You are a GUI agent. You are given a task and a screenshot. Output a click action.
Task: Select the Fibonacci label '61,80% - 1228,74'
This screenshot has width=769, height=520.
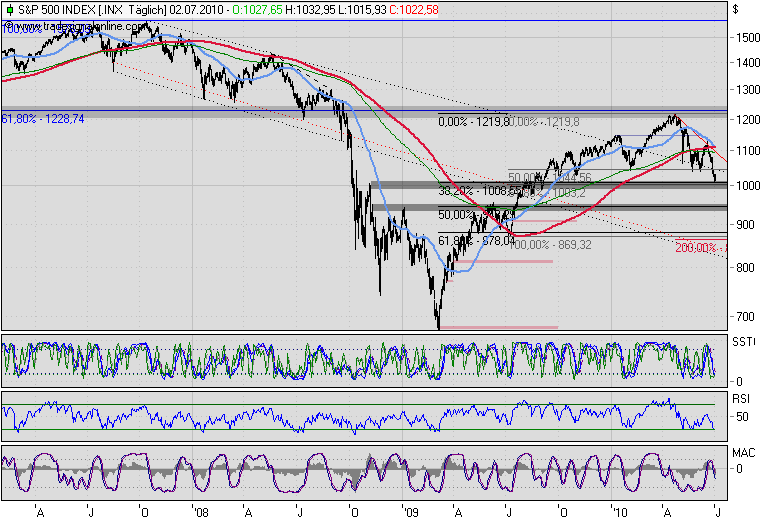tap(43, 119)
